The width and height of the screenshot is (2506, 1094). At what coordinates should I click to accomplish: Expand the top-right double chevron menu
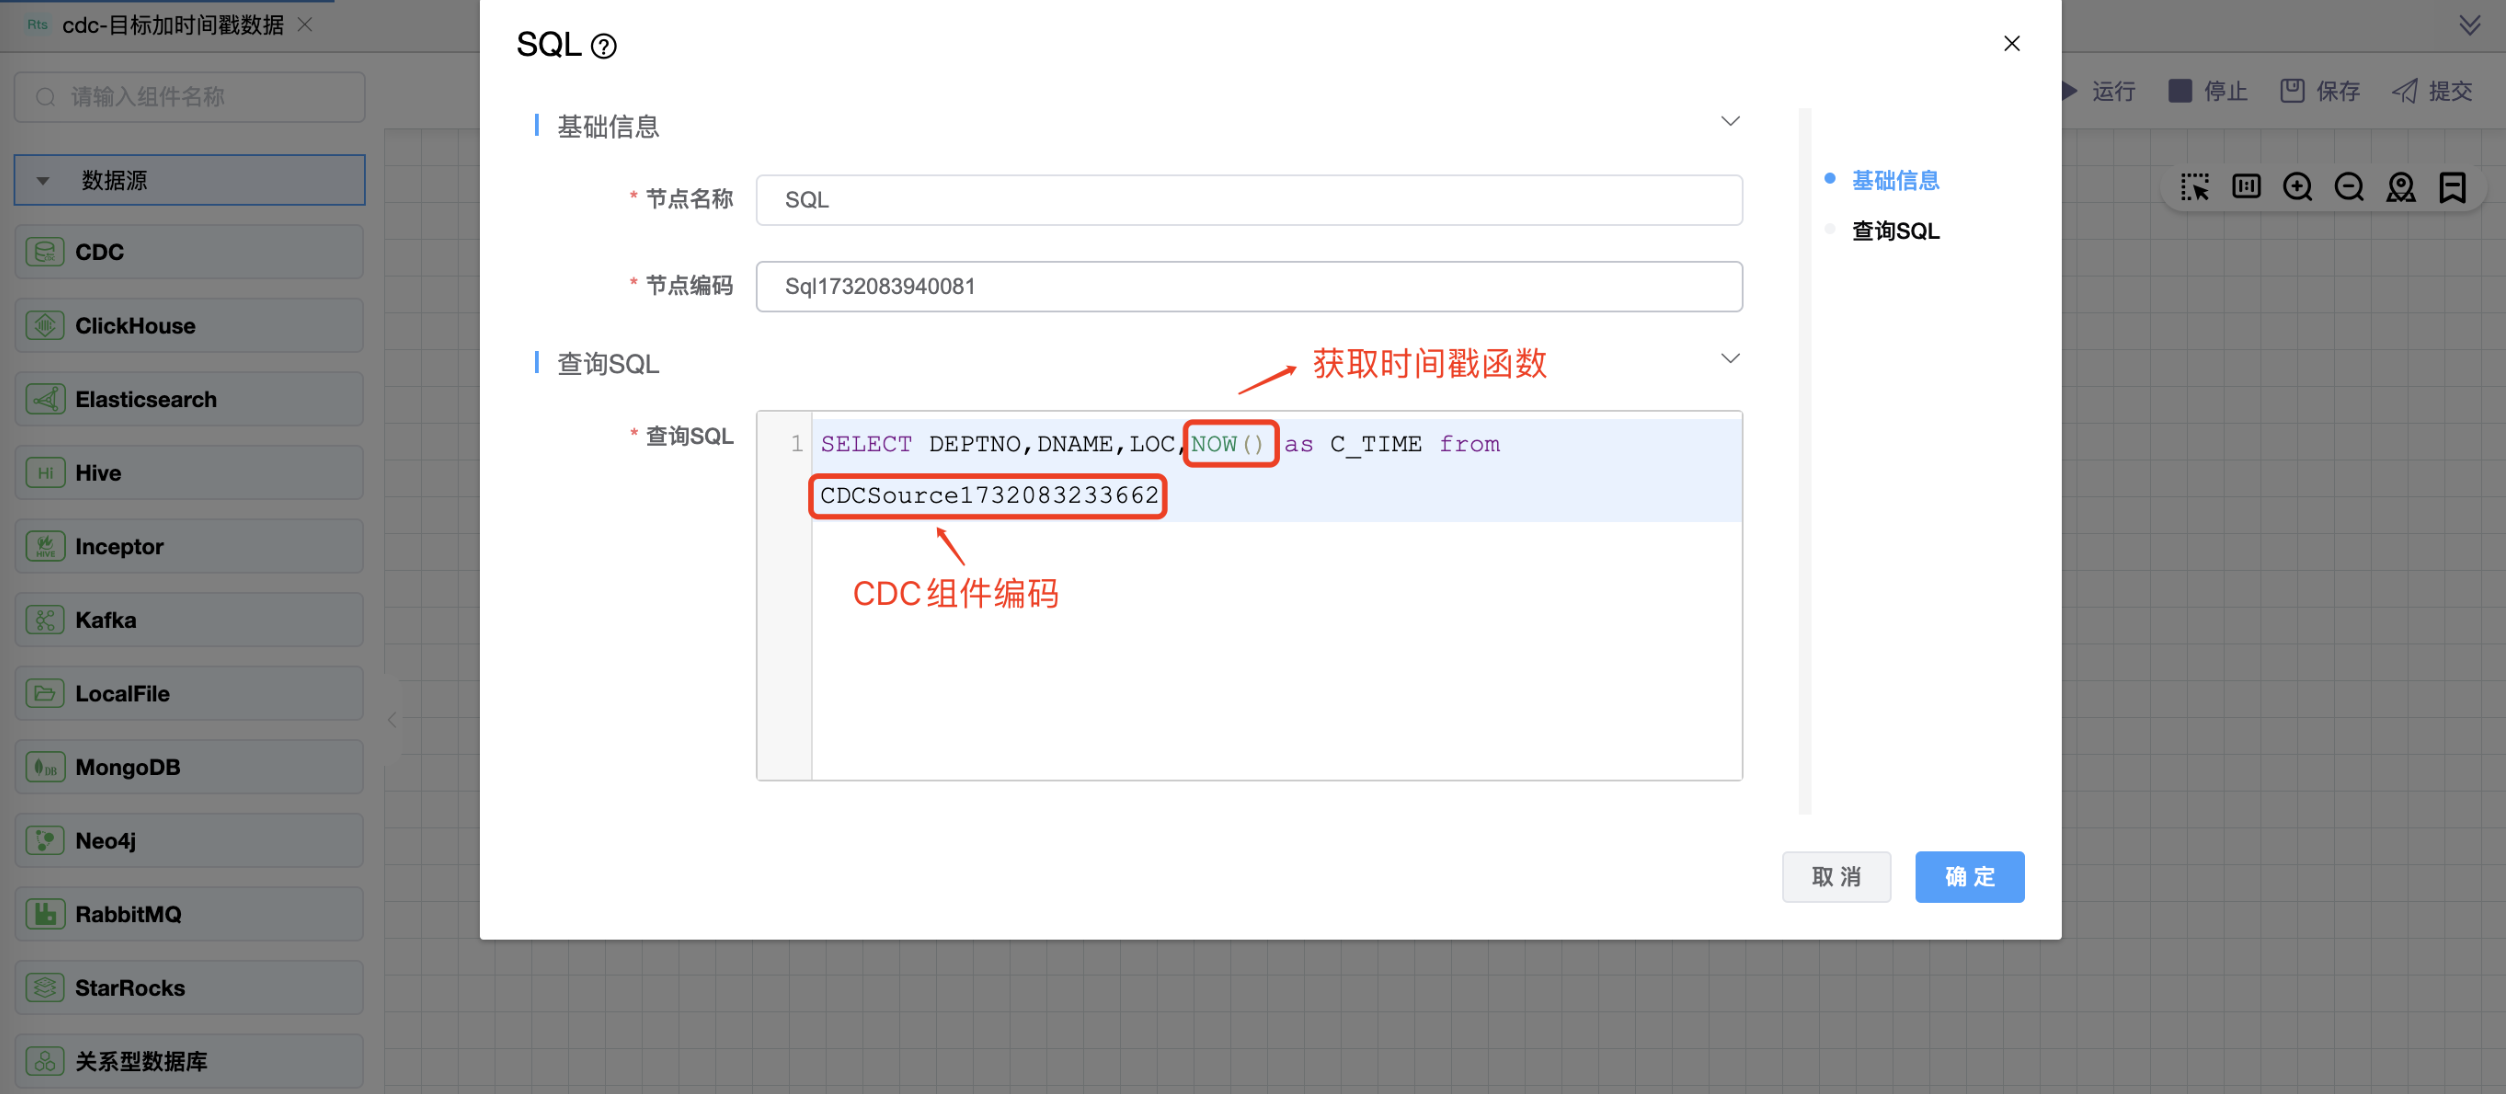[x=2469, y=25]
